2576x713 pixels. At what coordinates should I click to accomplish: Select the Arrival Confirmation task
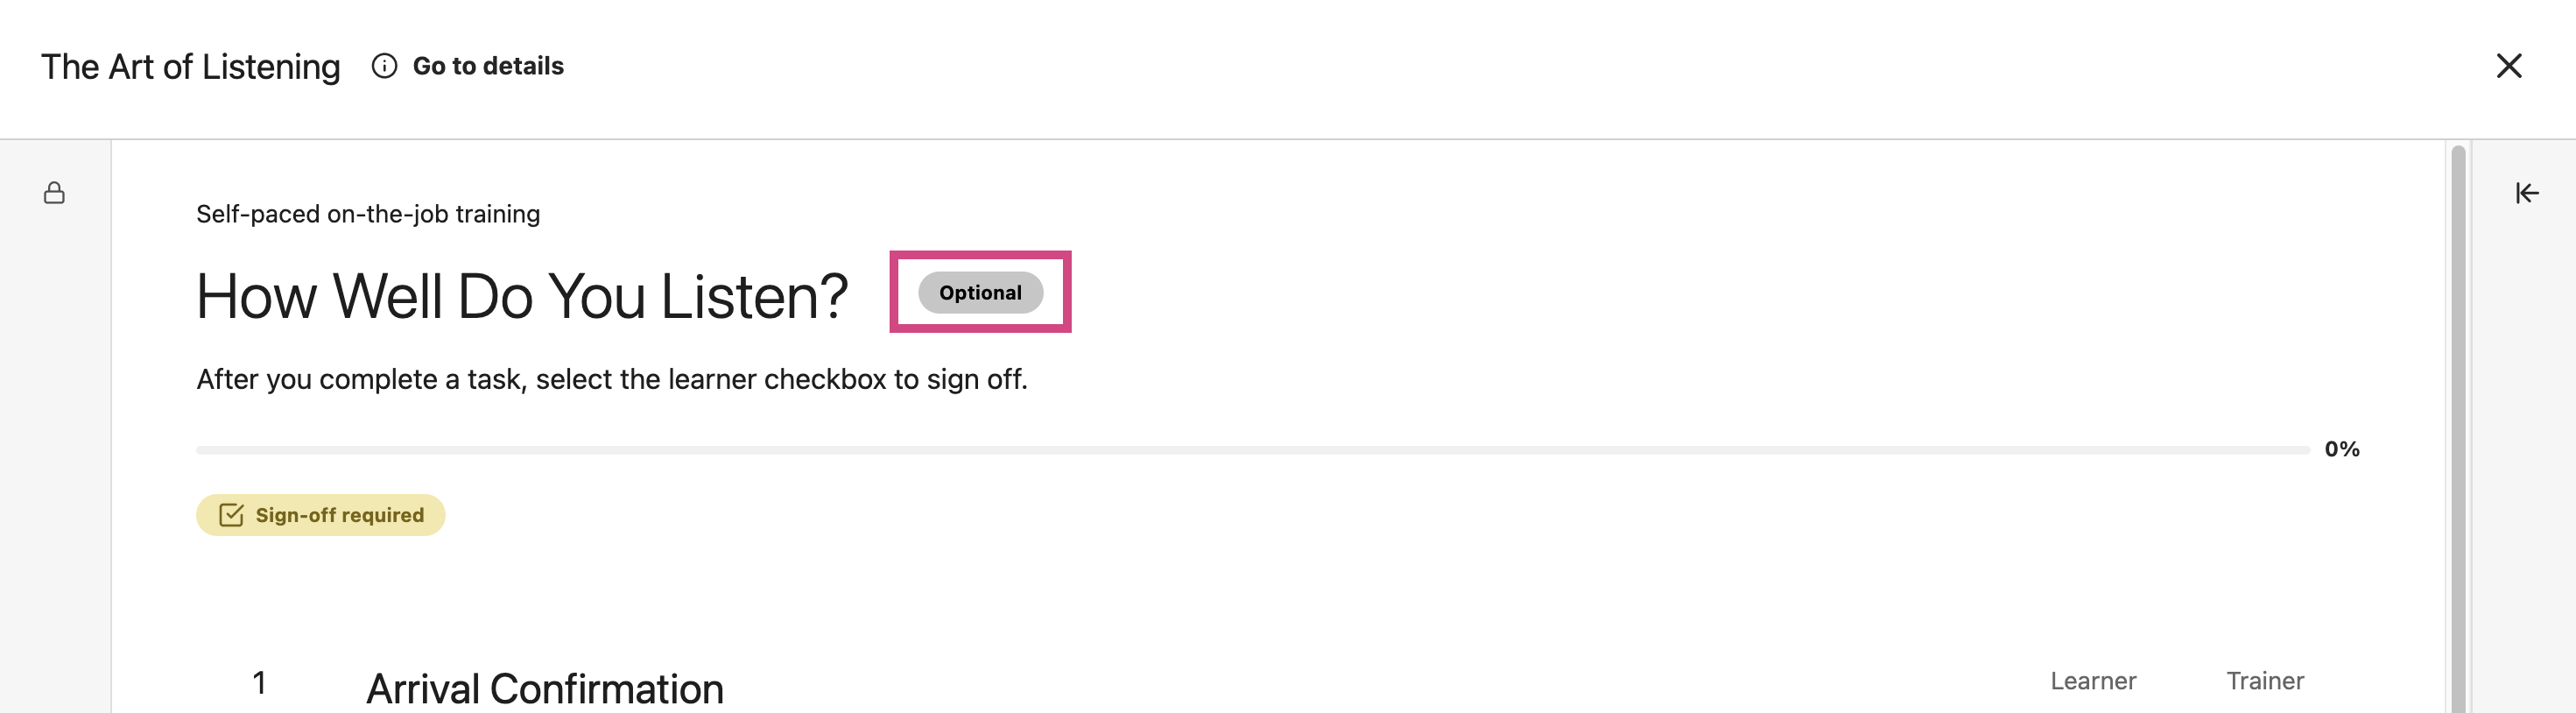[x=544, y=689]
